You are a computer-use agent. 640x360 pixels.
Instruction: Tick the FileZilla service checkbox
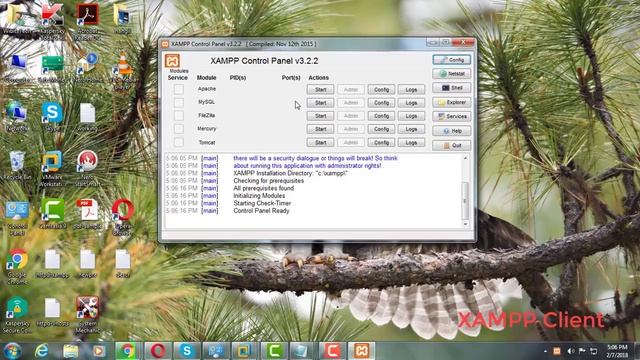(x=178, y=116)
